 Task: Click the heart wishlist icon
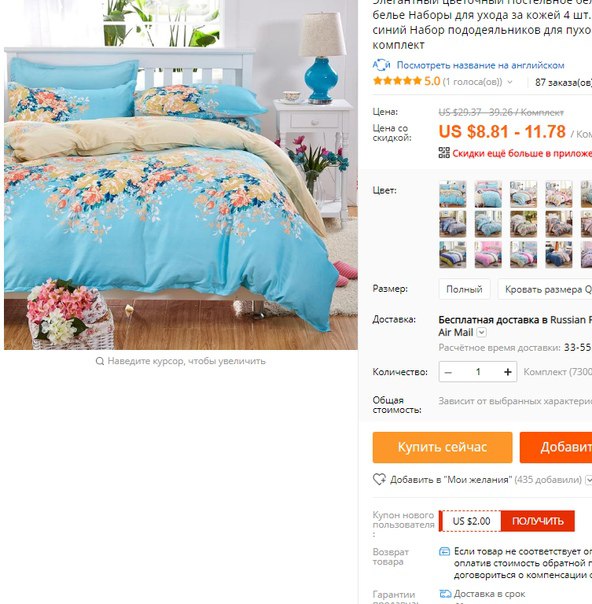pyautogui.click(x=379, y=479)
